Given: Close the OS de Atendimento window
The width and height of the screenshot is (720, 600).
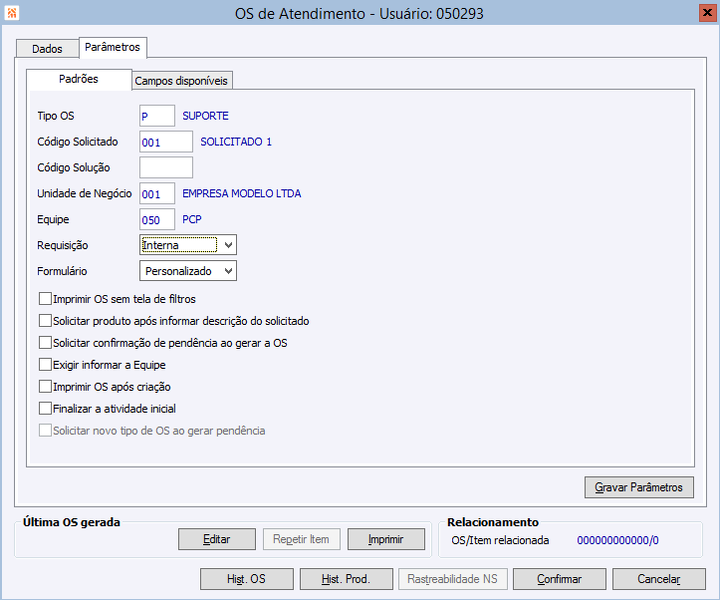Looking at the screenshot, I should pyautogui.click(x=707, y=13).
